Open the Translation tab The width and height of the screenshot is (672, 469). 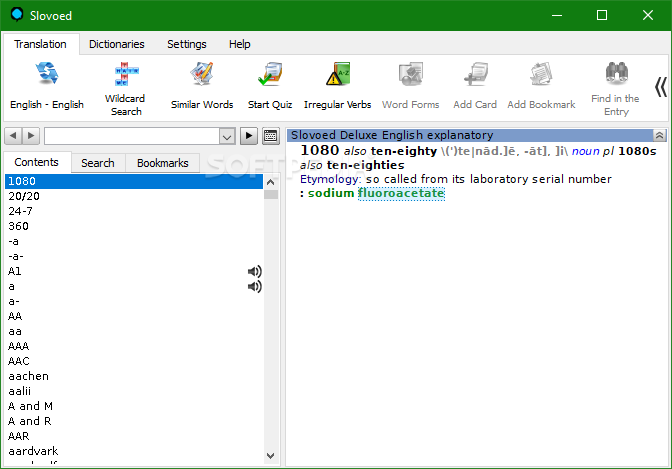(40, 44)
